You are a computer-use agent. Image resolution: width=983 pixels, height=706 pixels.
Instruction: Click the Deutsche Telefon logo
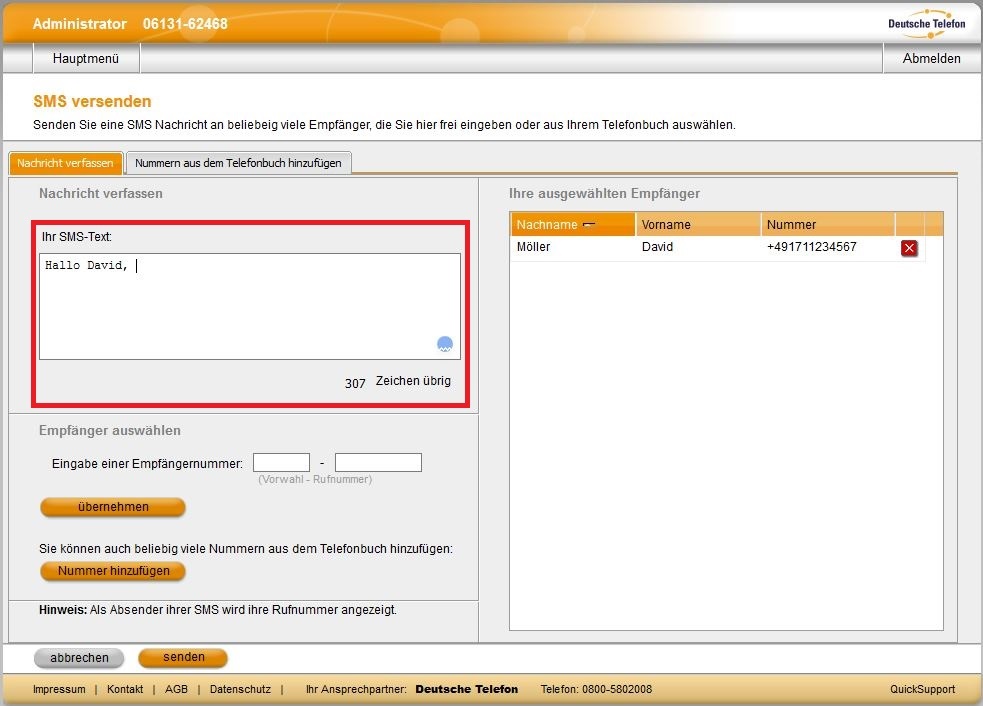926,22
